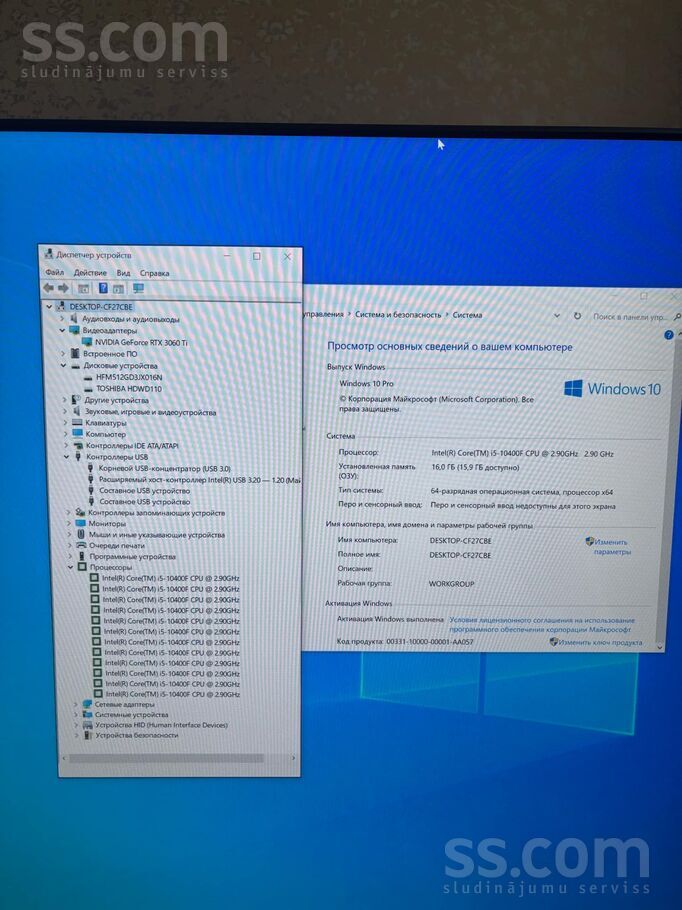Click the show/hide console tree toolbar icon
This screenshot has width=682, height=910.
pos(84,288)
